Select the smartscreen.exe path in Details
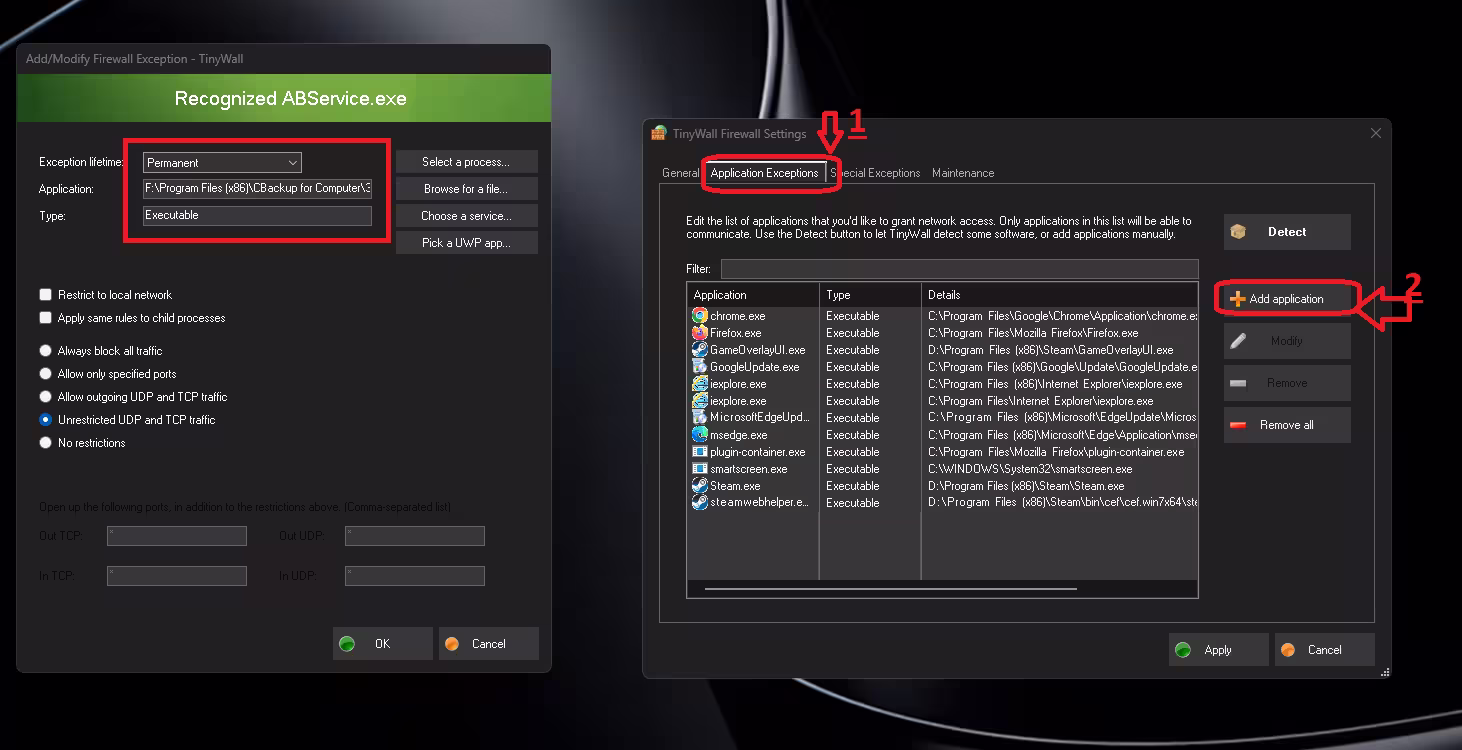Screen dimensions: 1462x750 (1030, 469)
